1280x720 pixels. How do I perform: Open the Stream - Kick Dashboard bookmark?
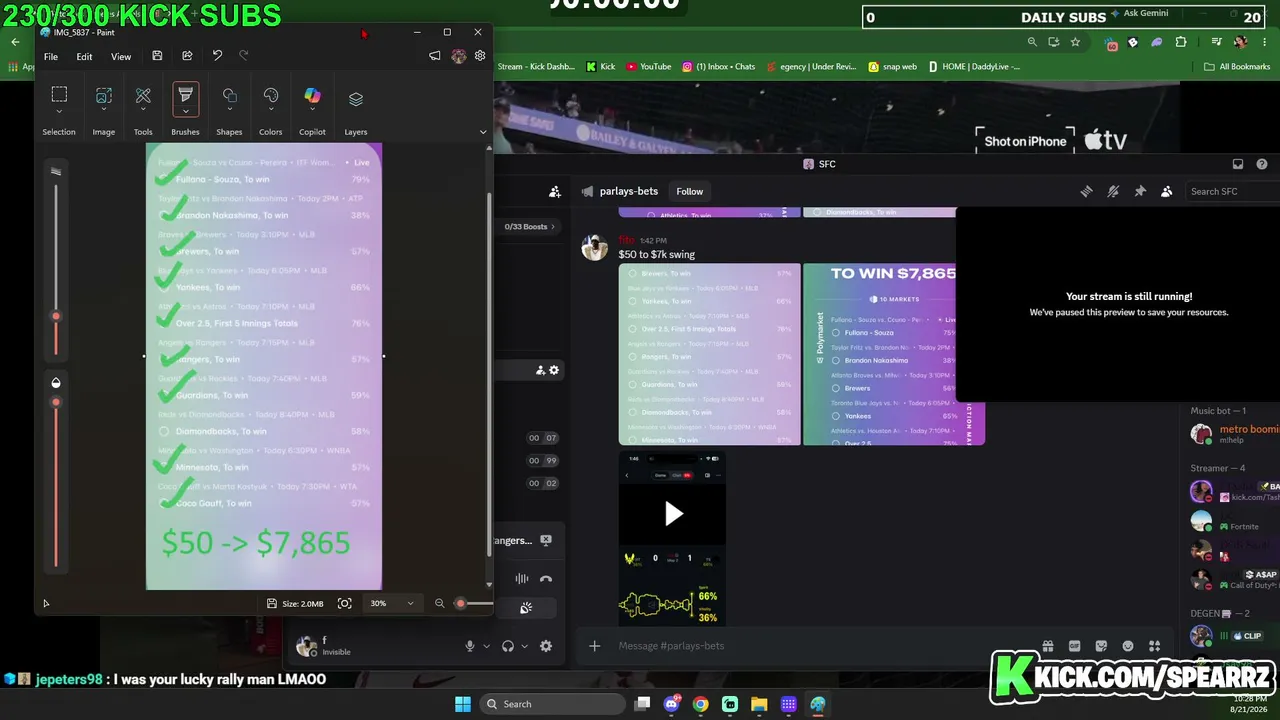(x=536, y=67)
